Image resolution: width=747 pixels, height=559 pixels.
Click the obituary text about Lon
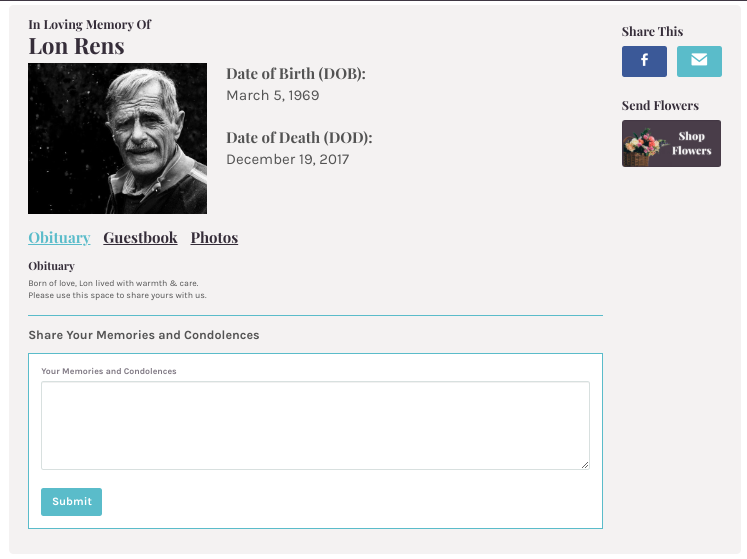117,289
